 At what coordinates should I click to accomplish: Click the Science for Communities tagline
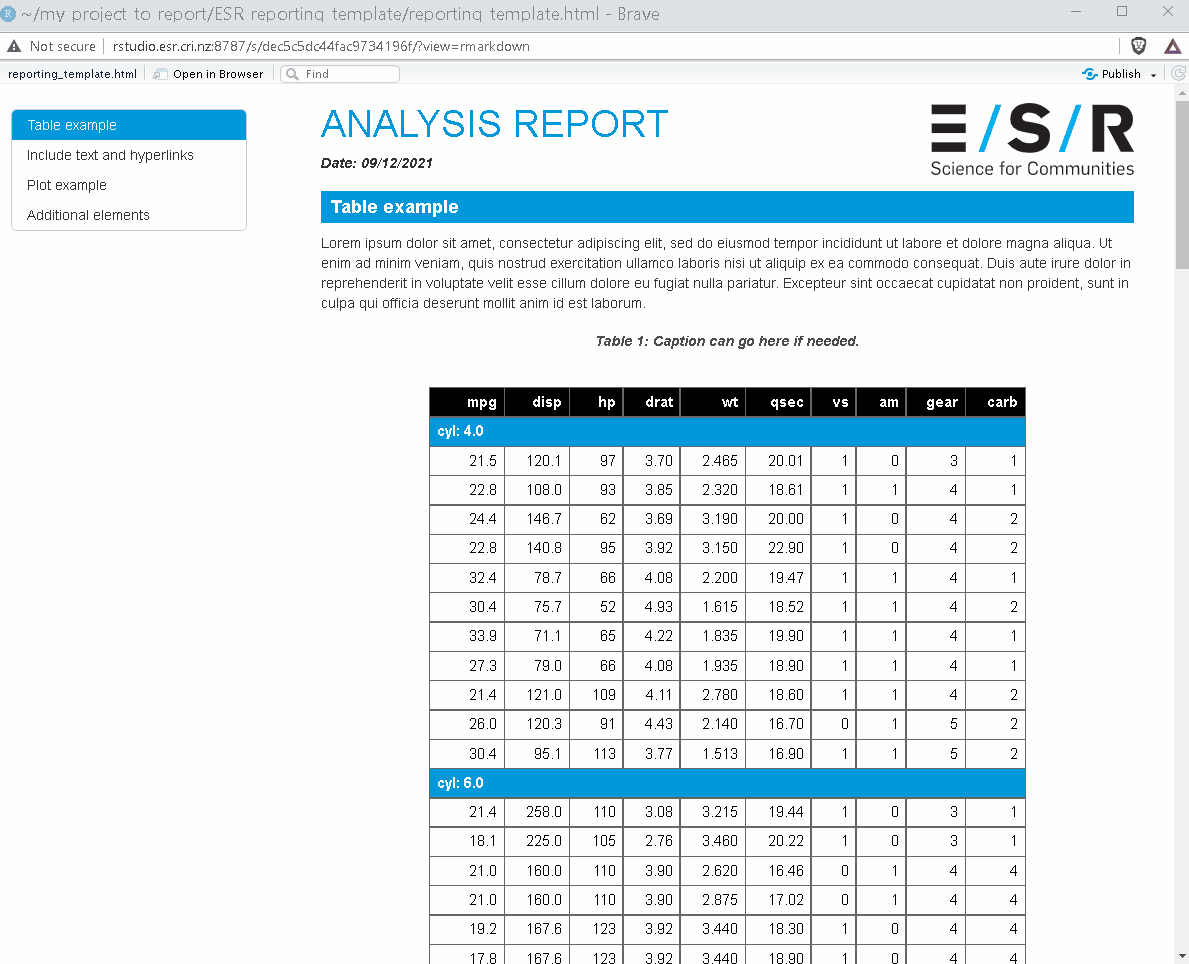(1032, 168)
